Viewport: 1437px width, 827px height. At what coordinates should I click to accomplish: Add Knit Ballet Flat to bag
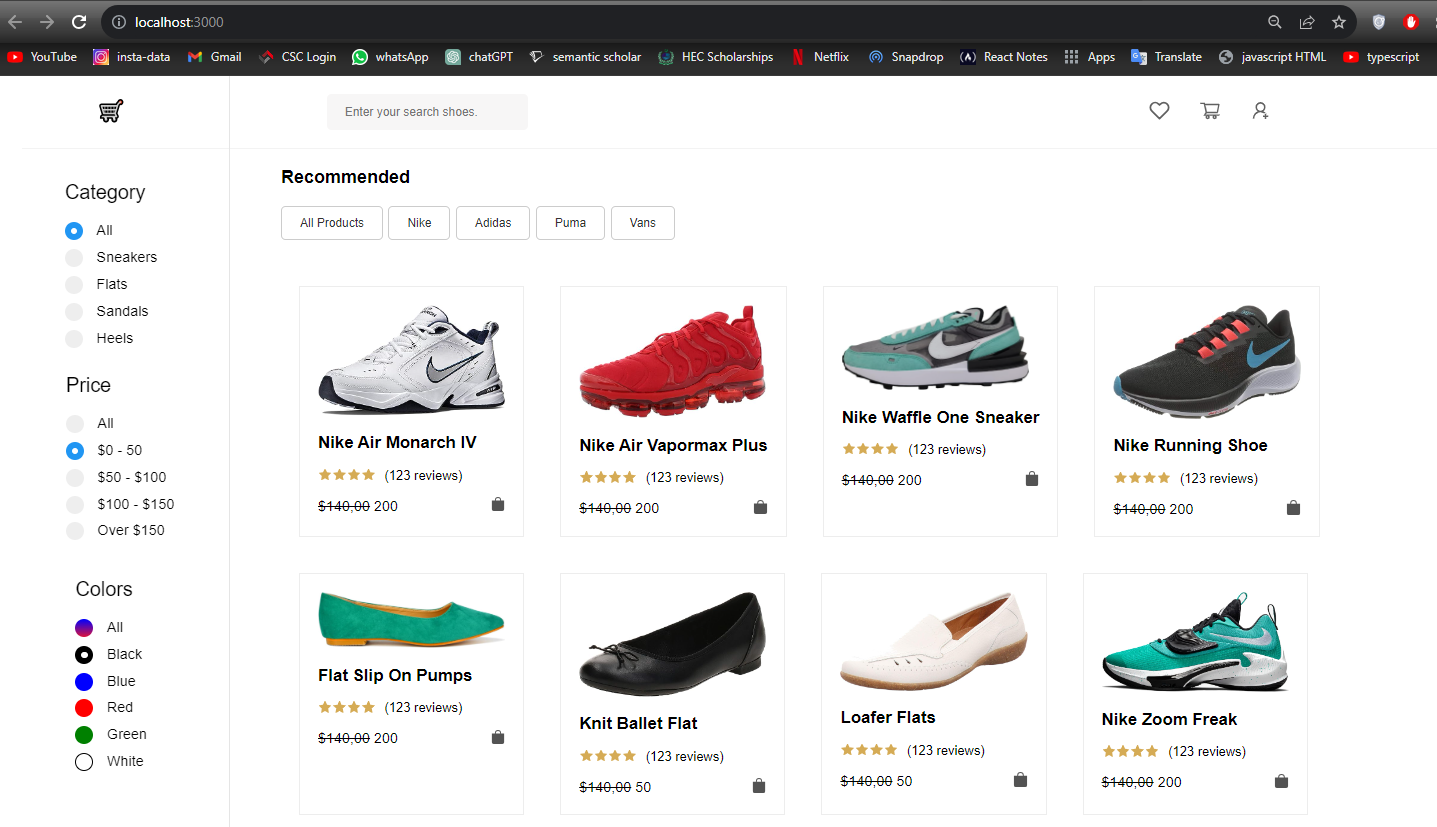click(759, 786)
